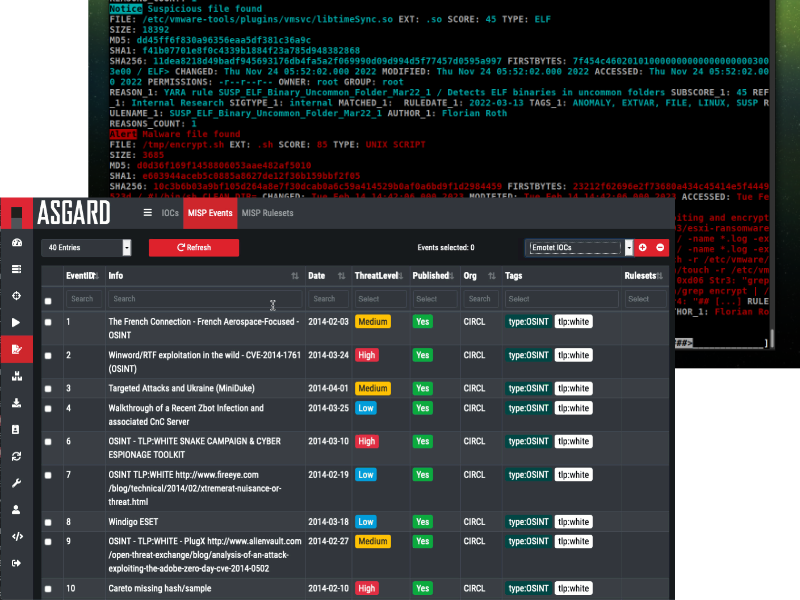Select the Winword/RTF exploitation event checkbox

click(48, 355)
